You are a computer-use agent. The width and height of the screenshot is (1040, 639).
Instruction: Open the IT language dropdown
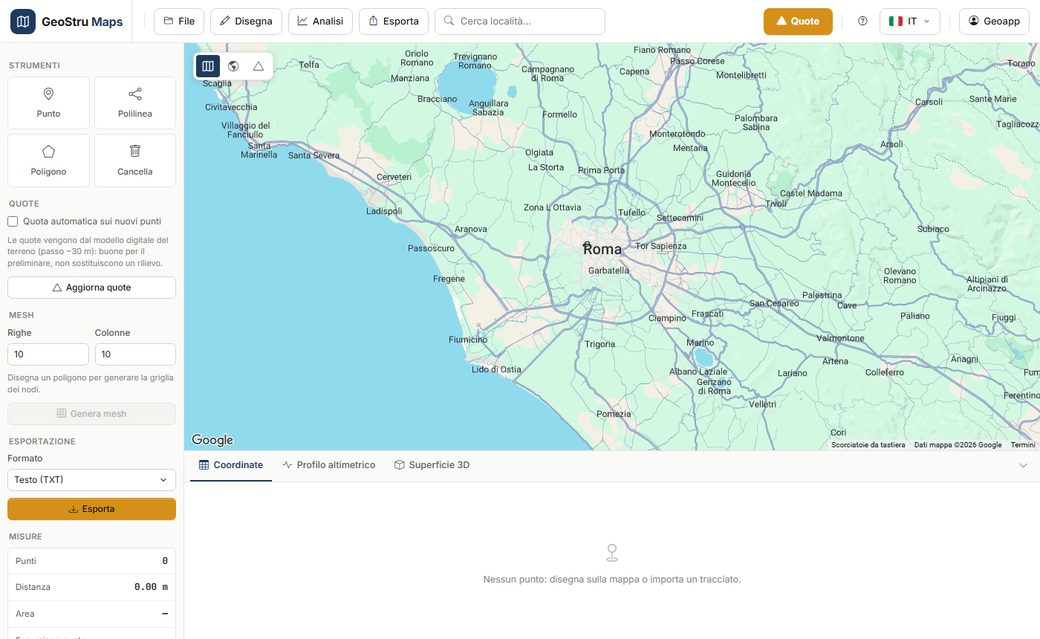909,21
